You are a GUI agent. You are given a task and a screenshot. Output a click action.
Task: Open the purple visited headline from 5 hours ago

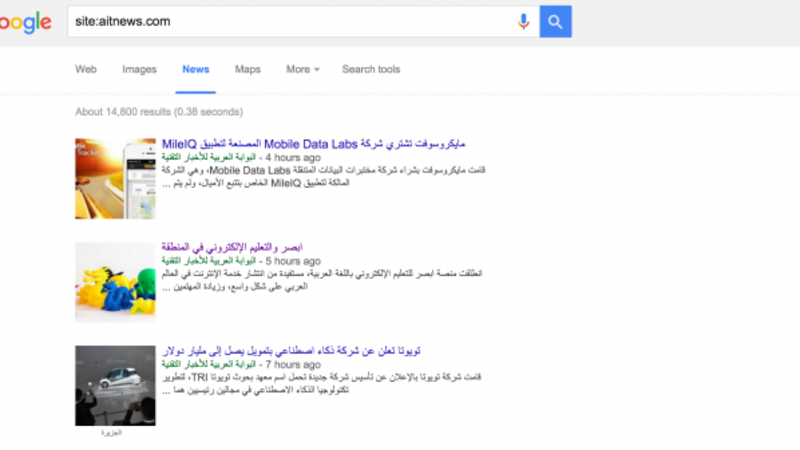pyautogui.click(x=232, y=247)
